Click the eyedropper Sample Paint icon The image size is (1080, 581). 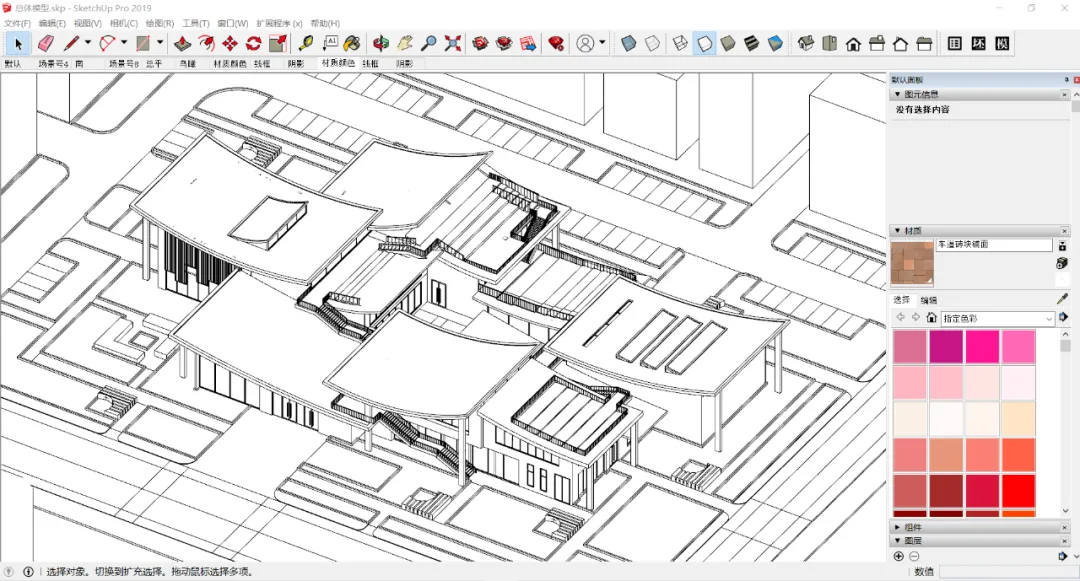point(1062,299)
